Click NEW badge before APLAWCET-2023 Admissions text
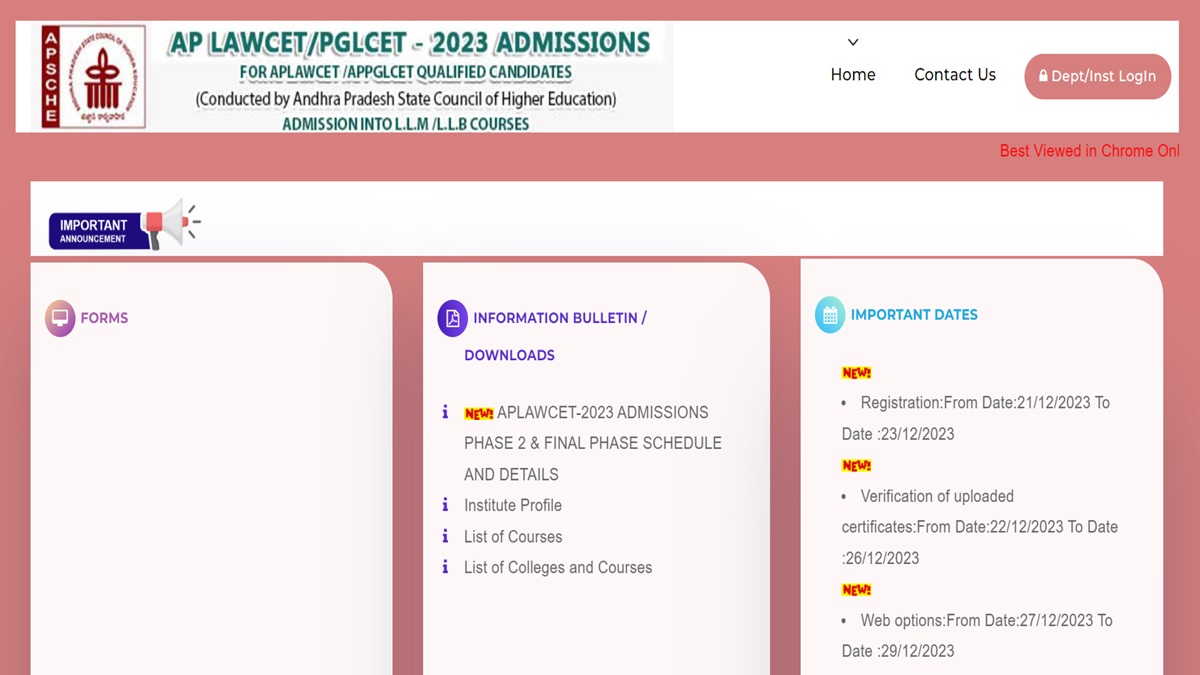 pos(479,413)
